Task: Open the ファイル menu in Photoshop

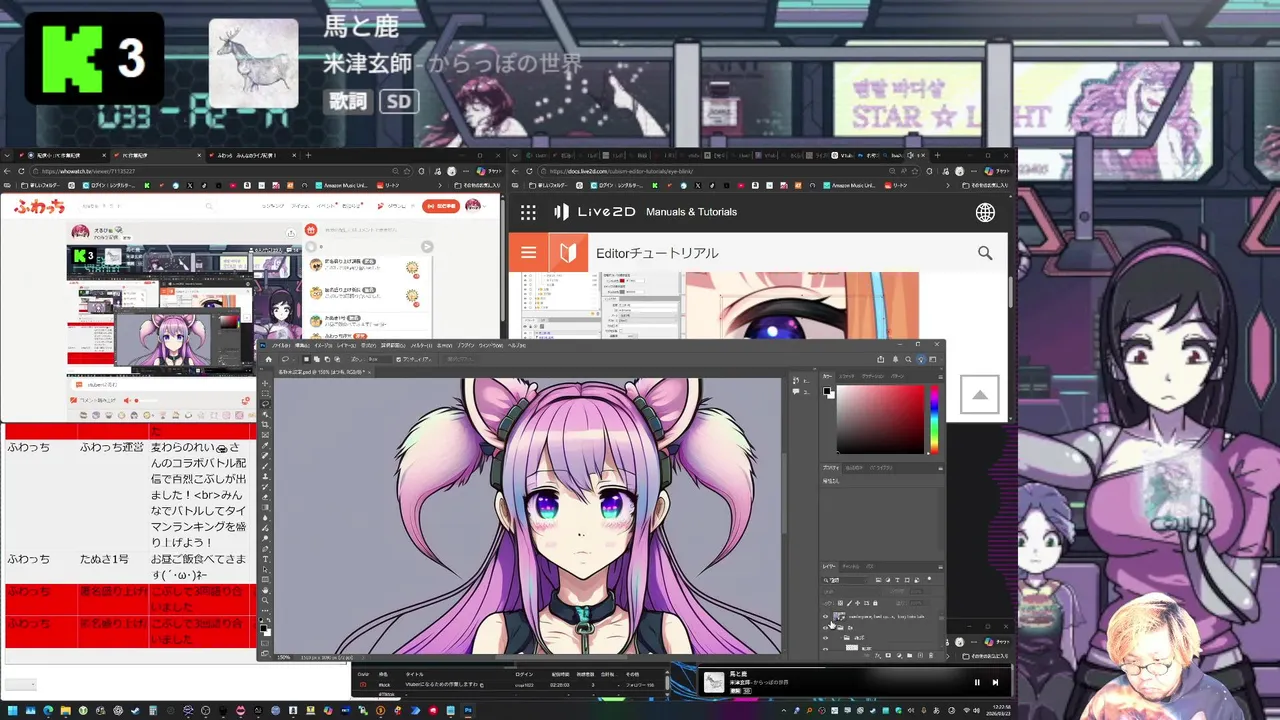Action: click(280, 346)
